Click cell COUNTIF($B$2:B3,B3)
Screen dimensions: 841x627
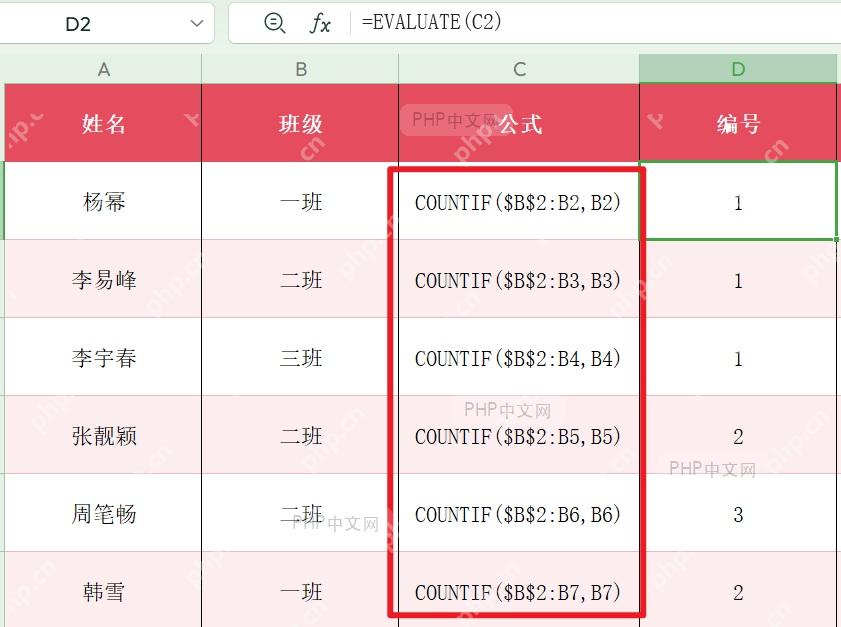tap(519, 280)
